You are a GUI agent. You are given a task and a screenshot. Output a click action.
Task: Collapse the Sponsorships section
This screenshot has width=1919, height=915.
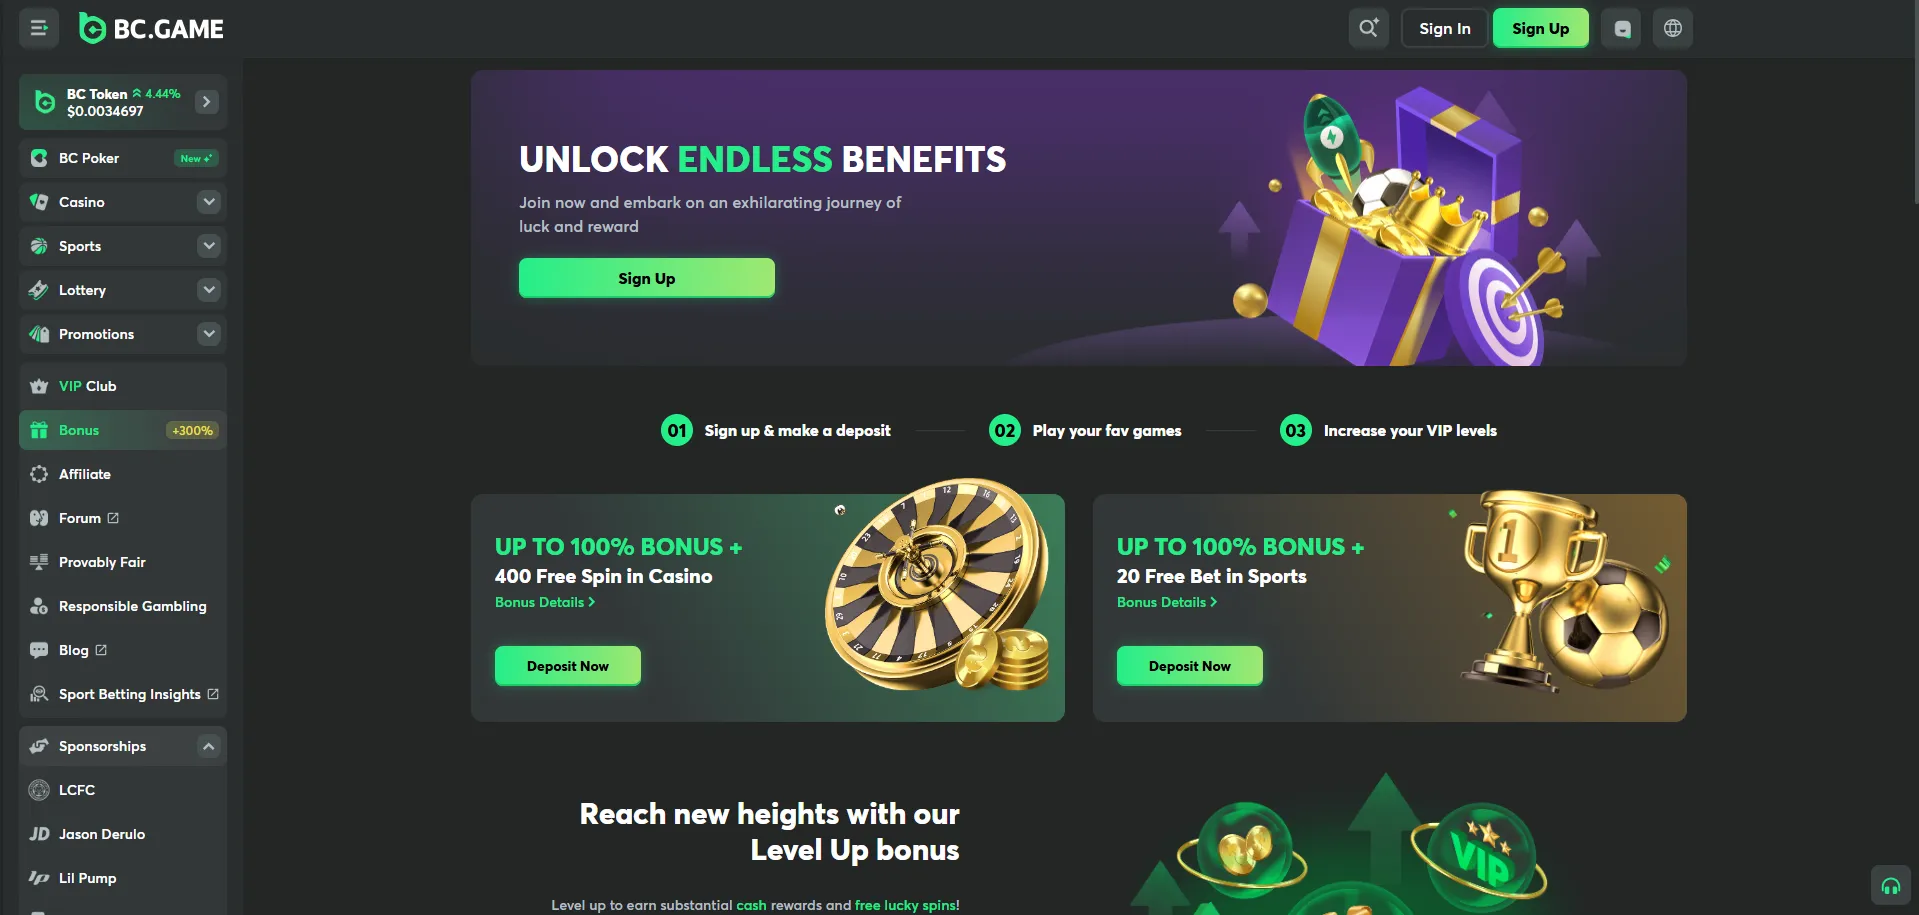point(209,746)
